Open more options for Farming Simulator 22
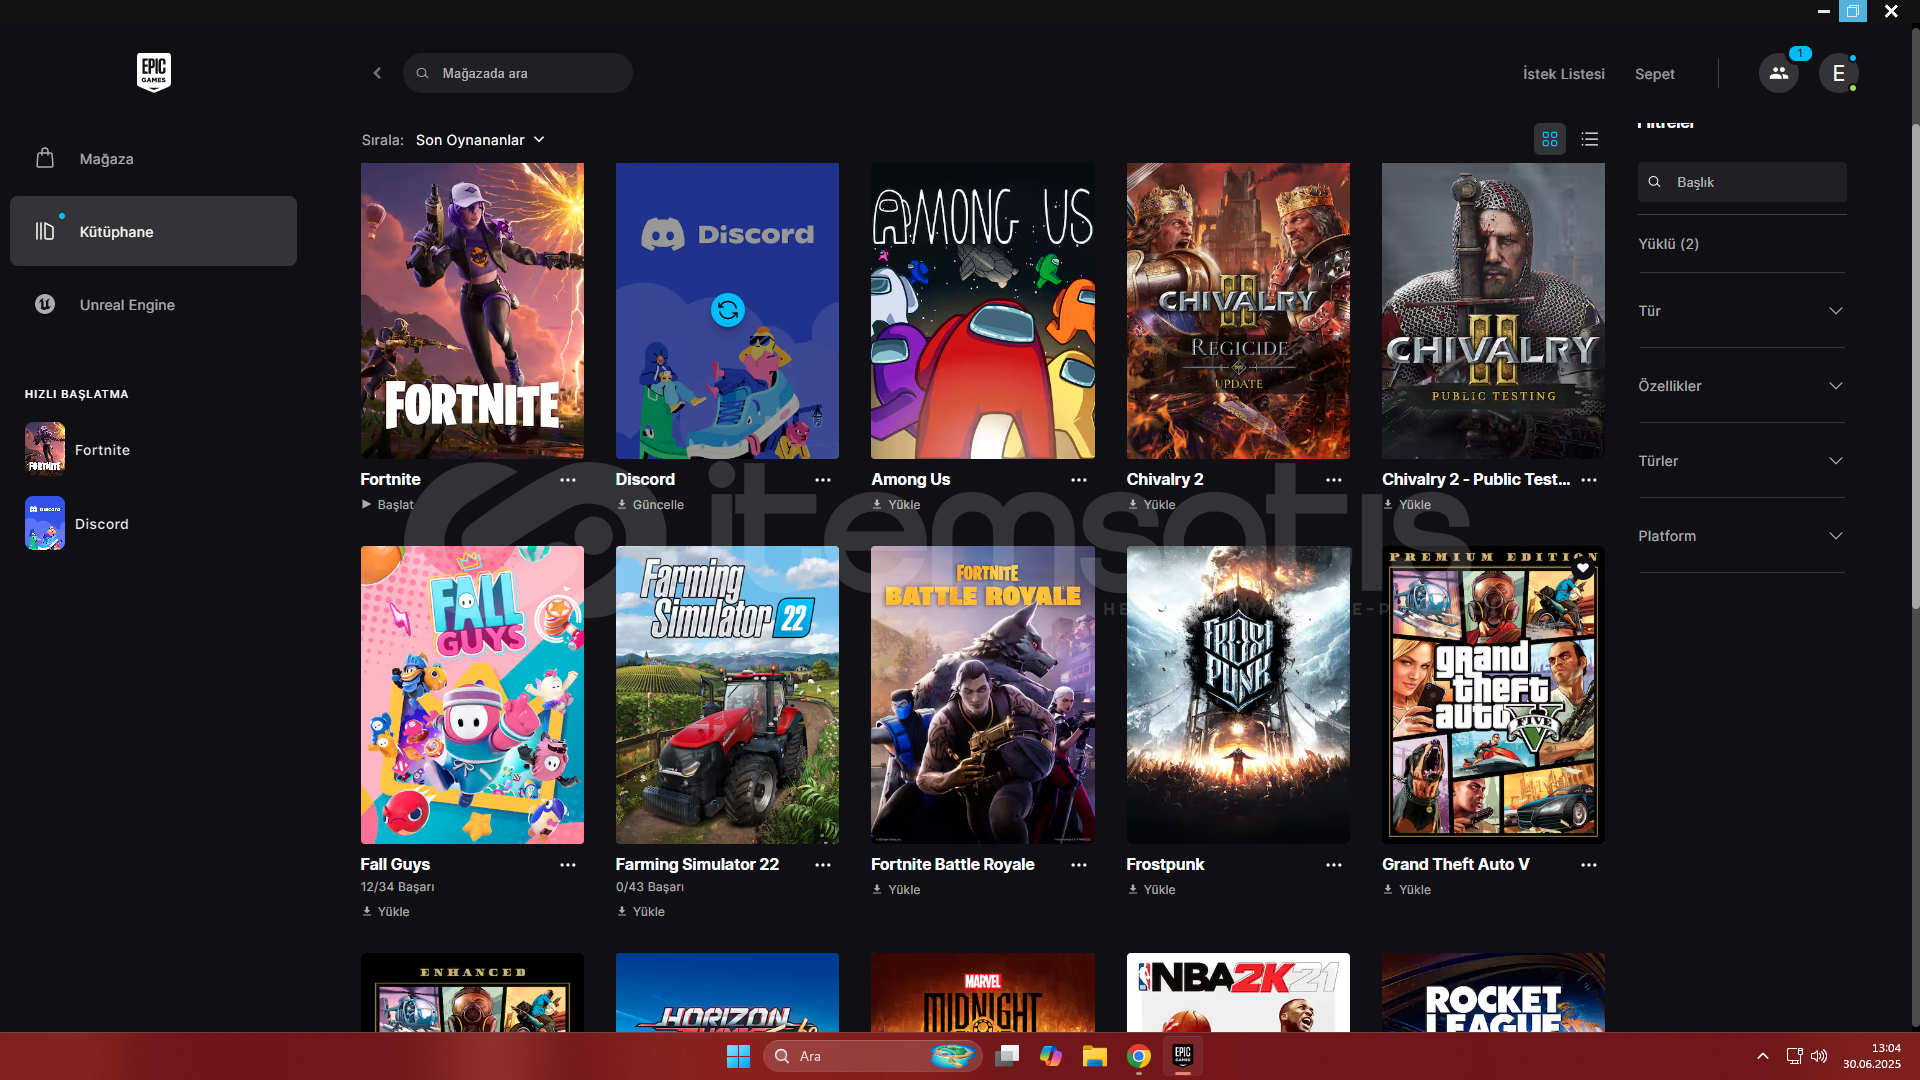 coord(823,865)
